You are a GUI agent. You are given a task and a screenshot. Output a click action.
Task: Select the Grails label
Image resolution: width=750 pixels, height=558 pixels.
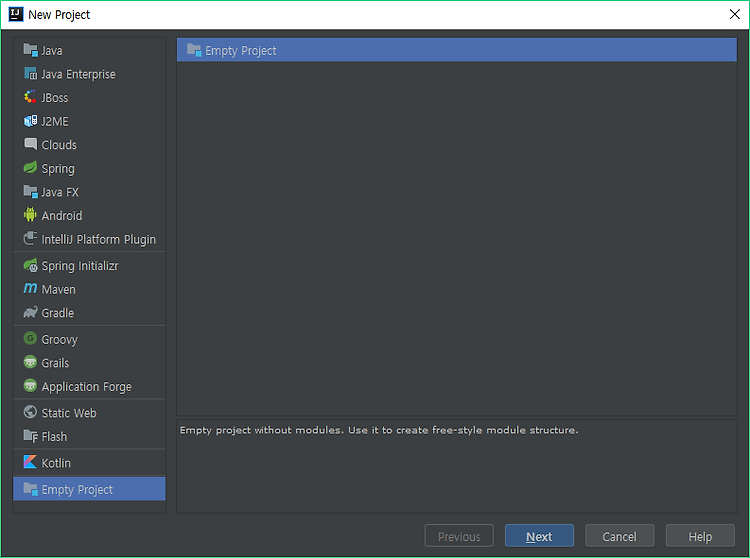55,363
